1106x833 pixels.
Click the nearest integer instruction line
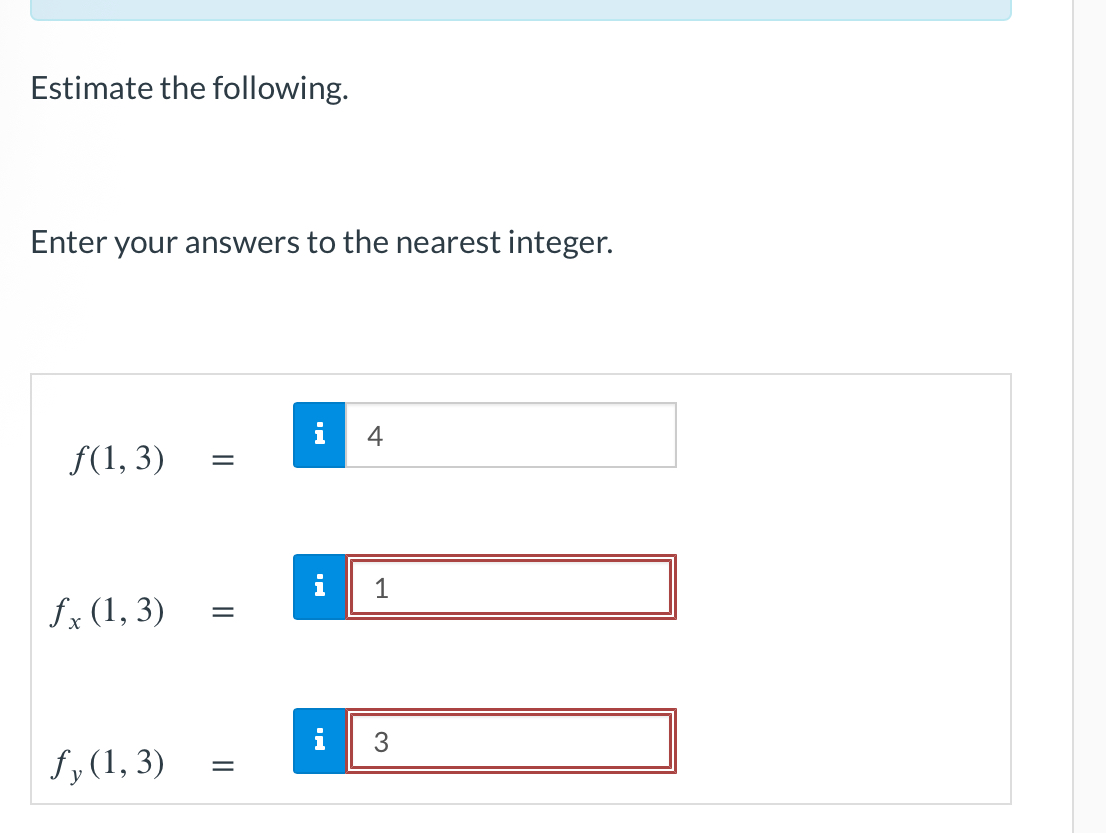(321, 242)
